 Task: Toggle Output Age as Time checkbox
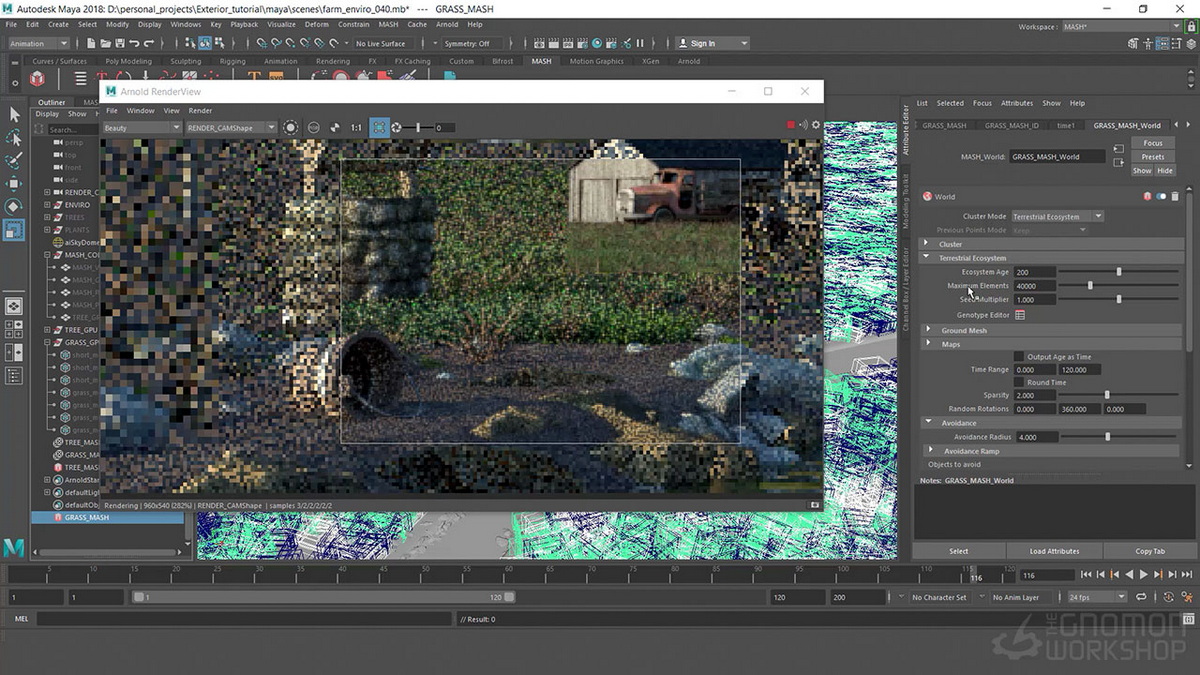pos(1019,356)
